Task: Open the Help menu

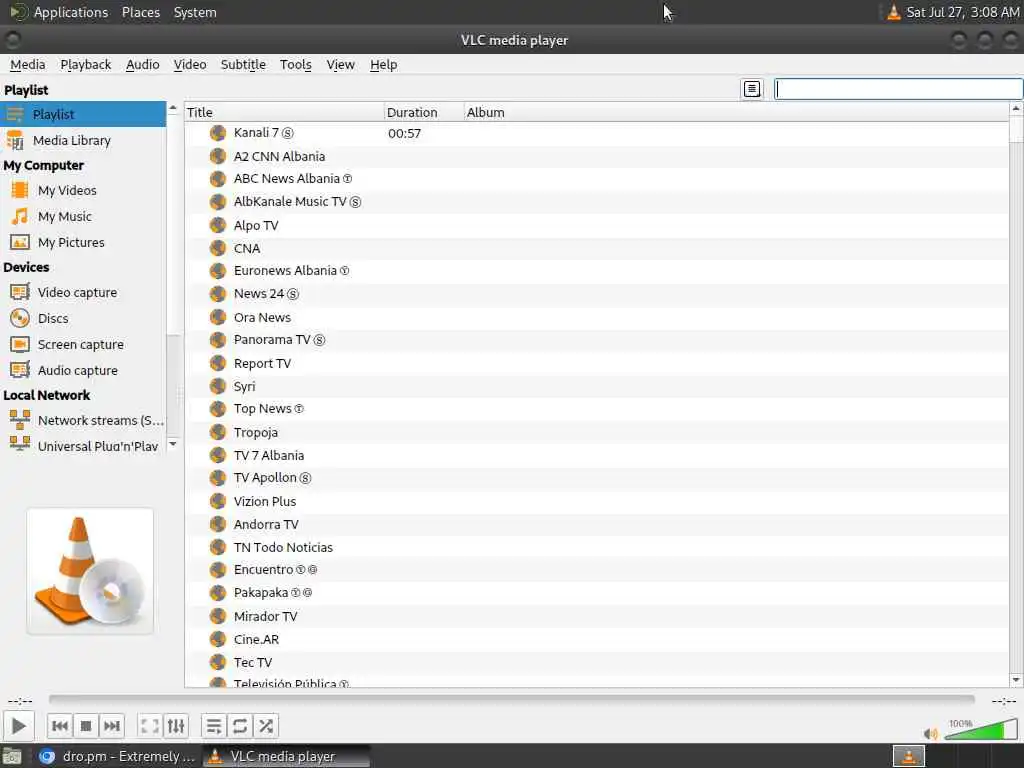Action: 383,65
